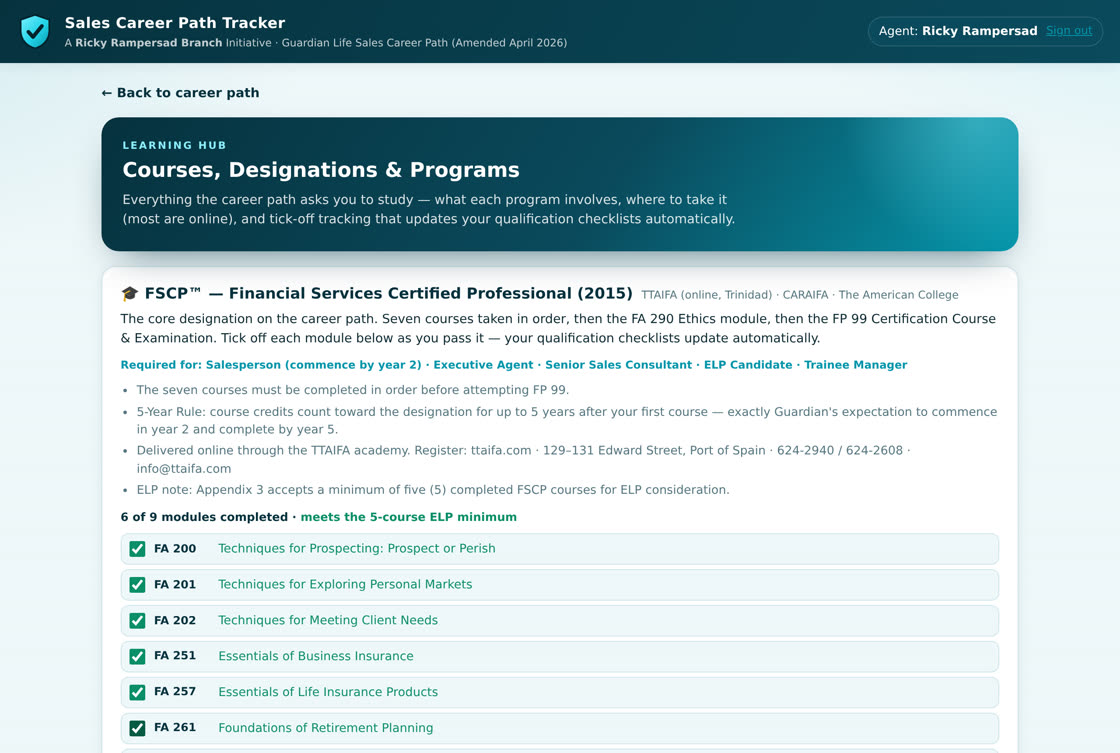This screenshot has width=1120, height=753.
Task: Click the Courses, Designations & Programs heading
Action: [x=321, y=170]
